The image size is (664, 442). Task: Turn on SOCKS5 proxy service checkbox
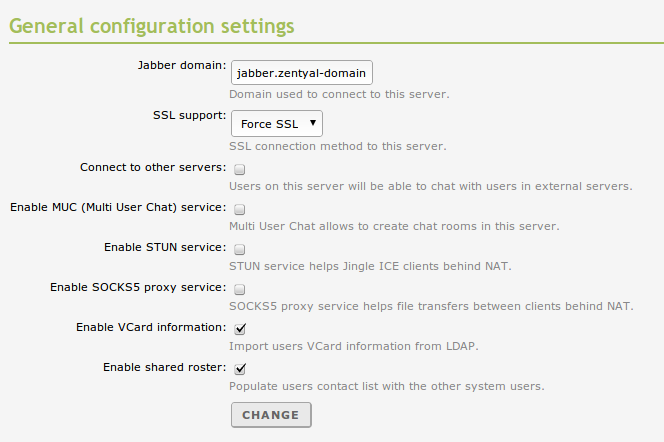(x=240, y=289)
